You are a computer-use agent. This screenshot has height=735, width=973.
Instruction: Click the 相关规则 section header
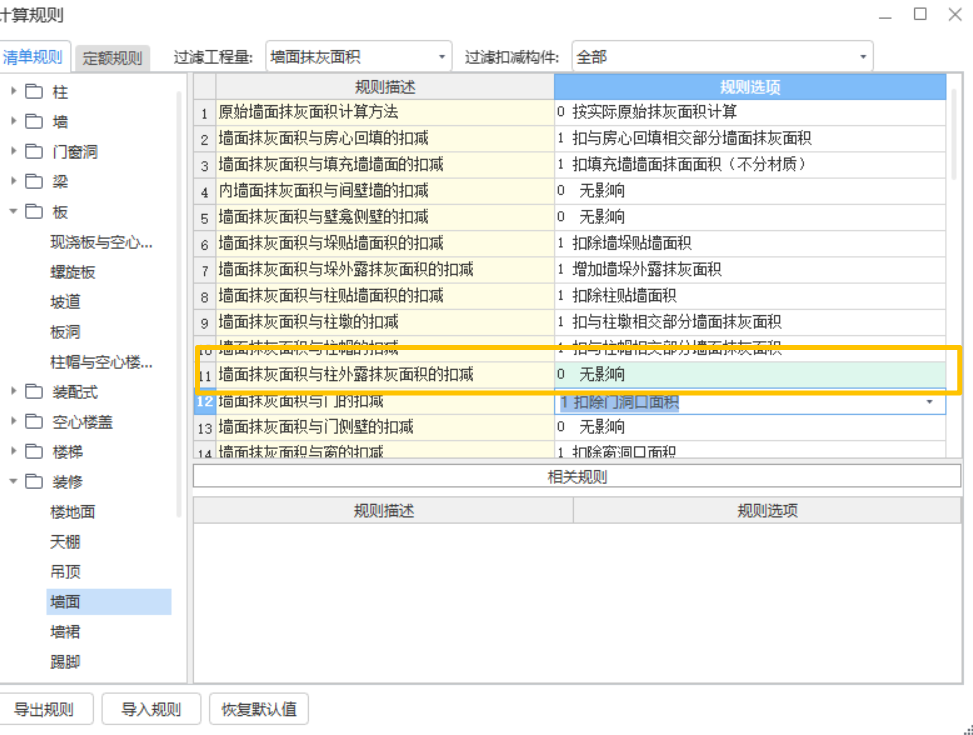click(x=577, y=476)
